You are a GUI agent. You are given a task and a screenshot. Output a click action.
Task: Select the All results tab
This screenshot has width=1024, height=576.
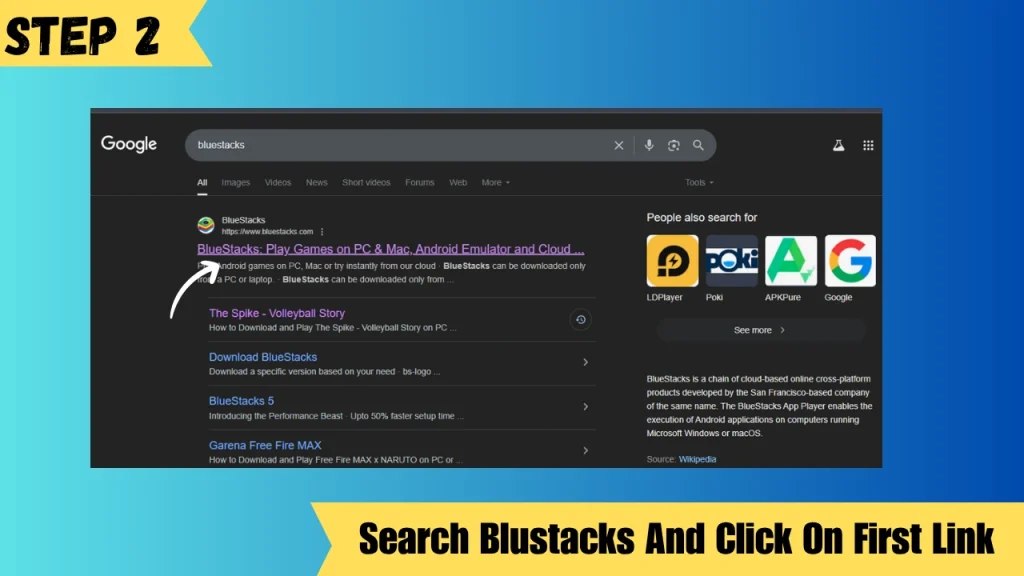click(202, 183)
